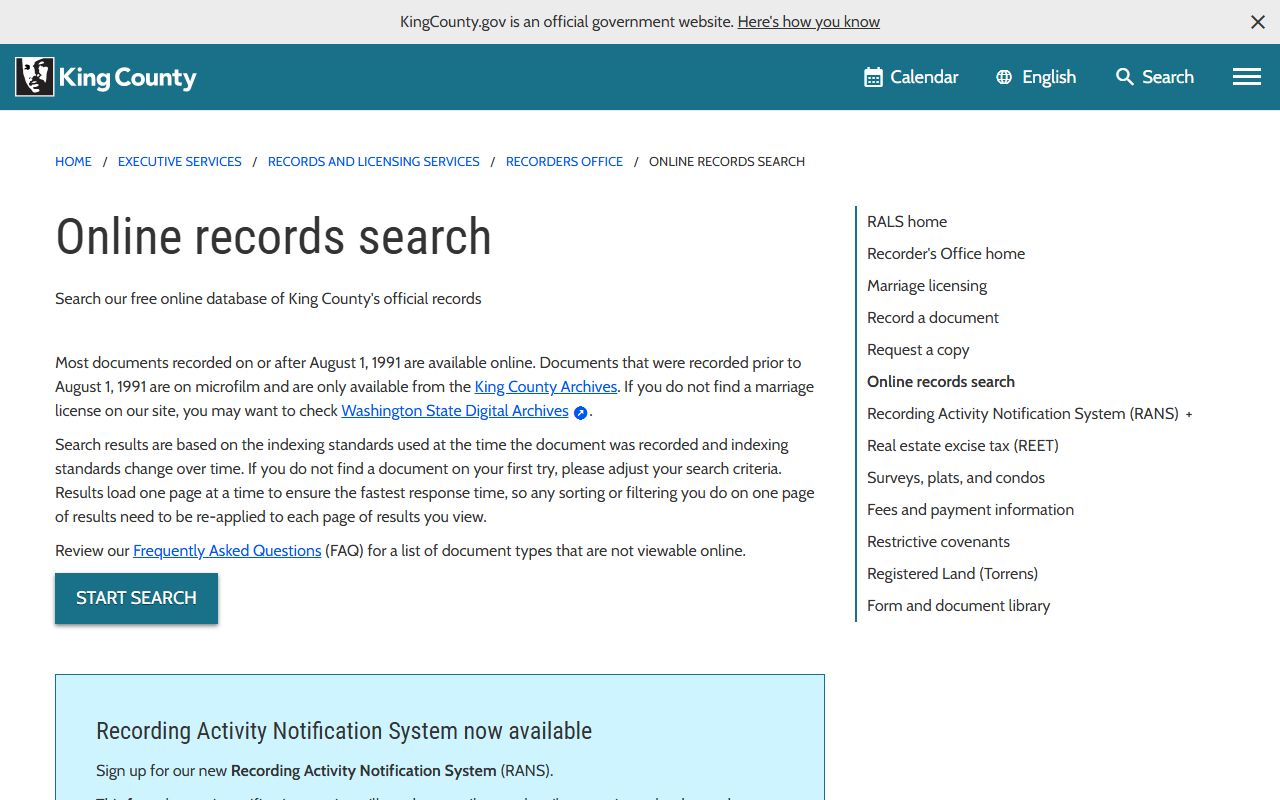Click ONLINE RECORDS SEARCH breadcrumb text
Screen dimensions: 1280x800
[727, 161]
